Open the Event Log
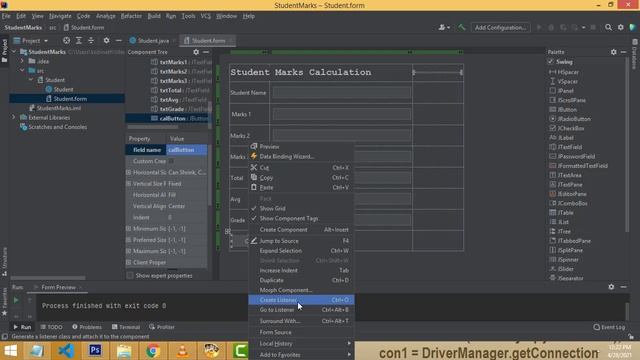640x360 pixels. [609, 327]
